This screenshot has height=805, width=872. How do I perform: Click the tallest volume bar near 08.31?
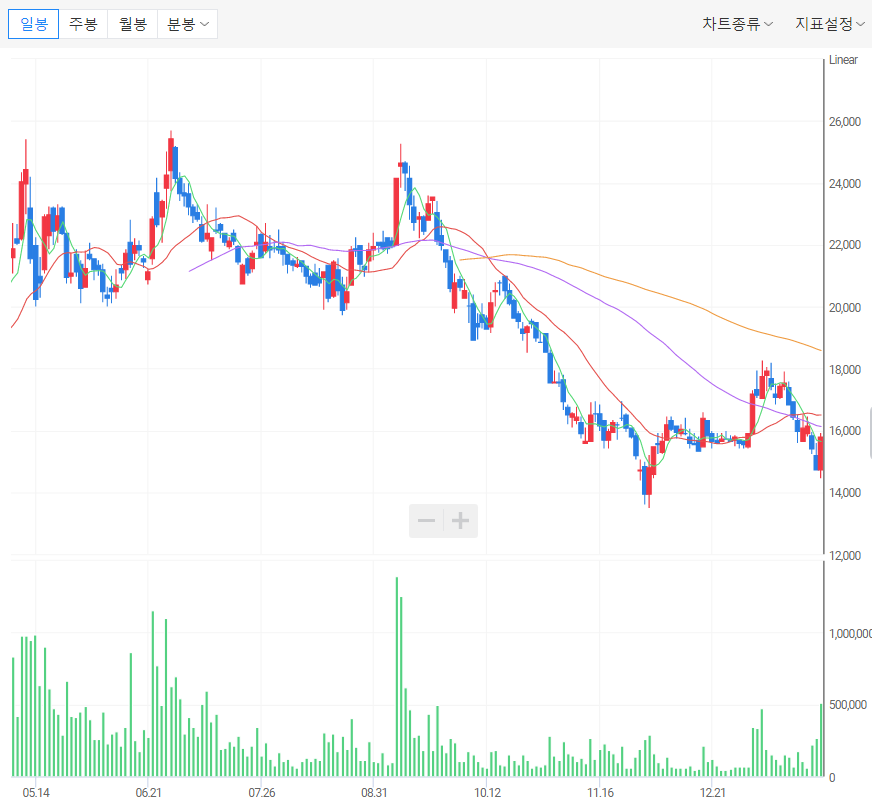(397, 677)
